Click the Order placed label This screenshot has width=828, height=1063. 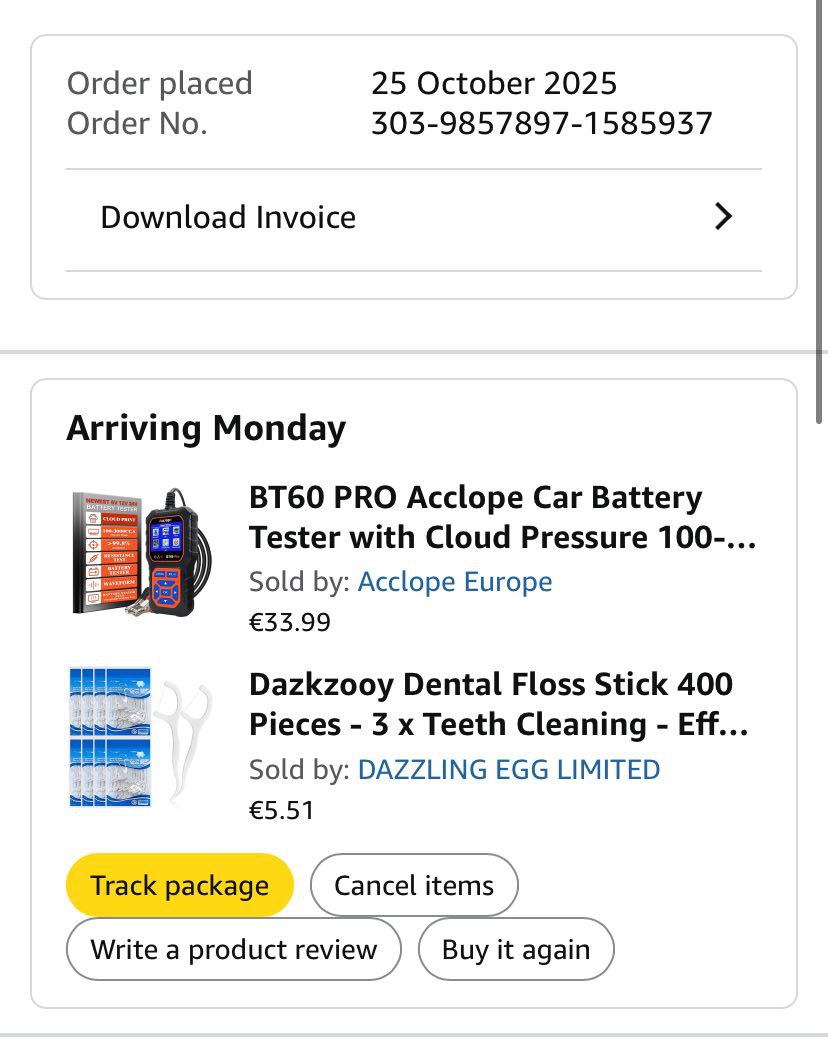160,83
